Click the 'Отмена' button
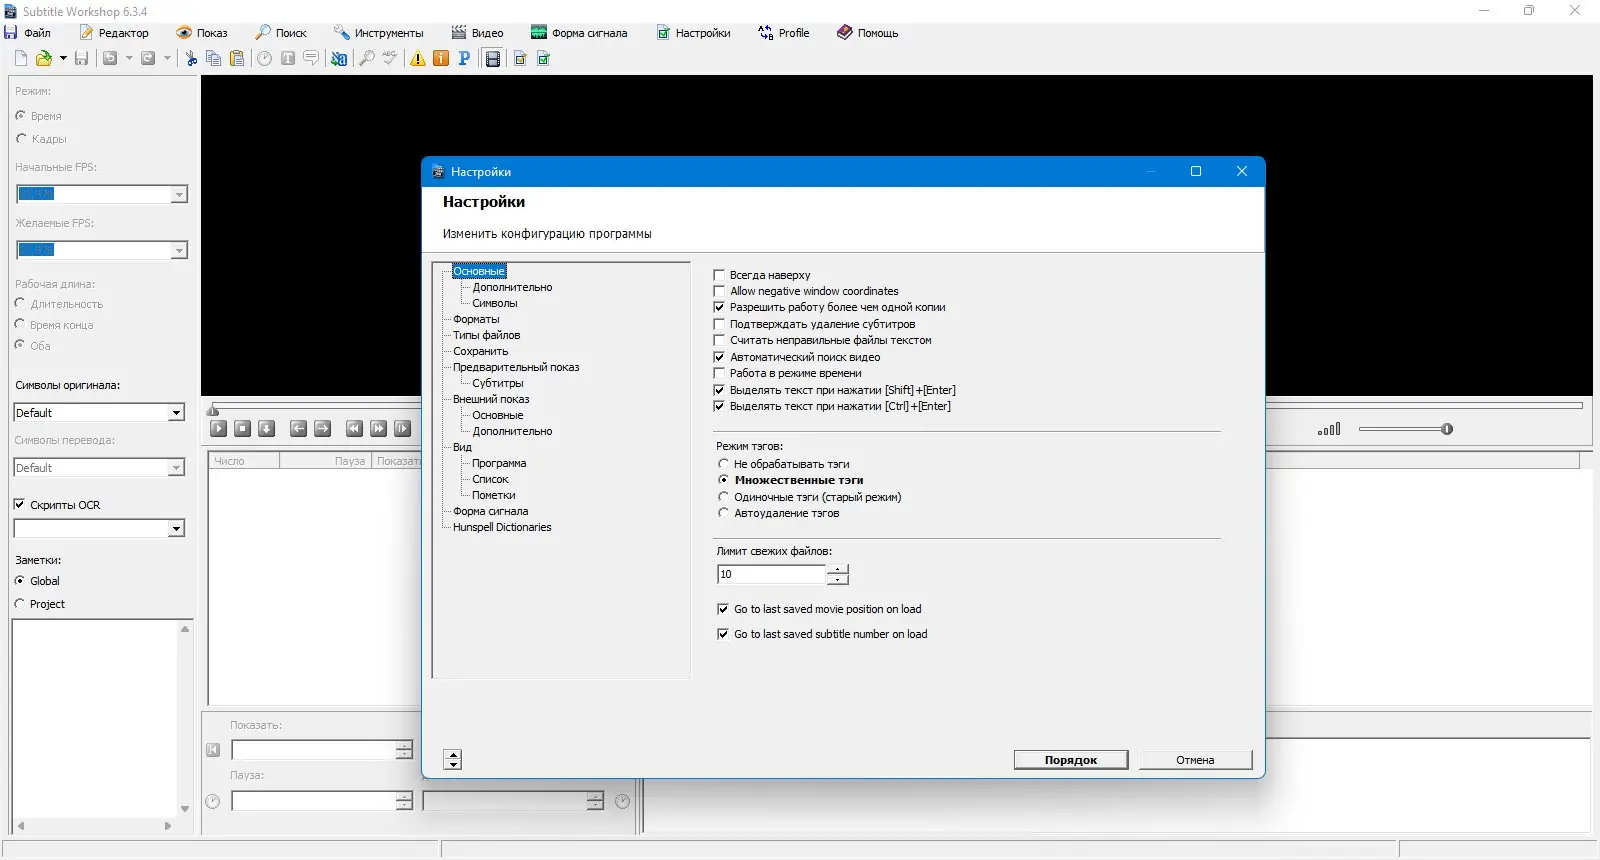The height and width of the screenshot is (860, 1600). pos(1195,760)
